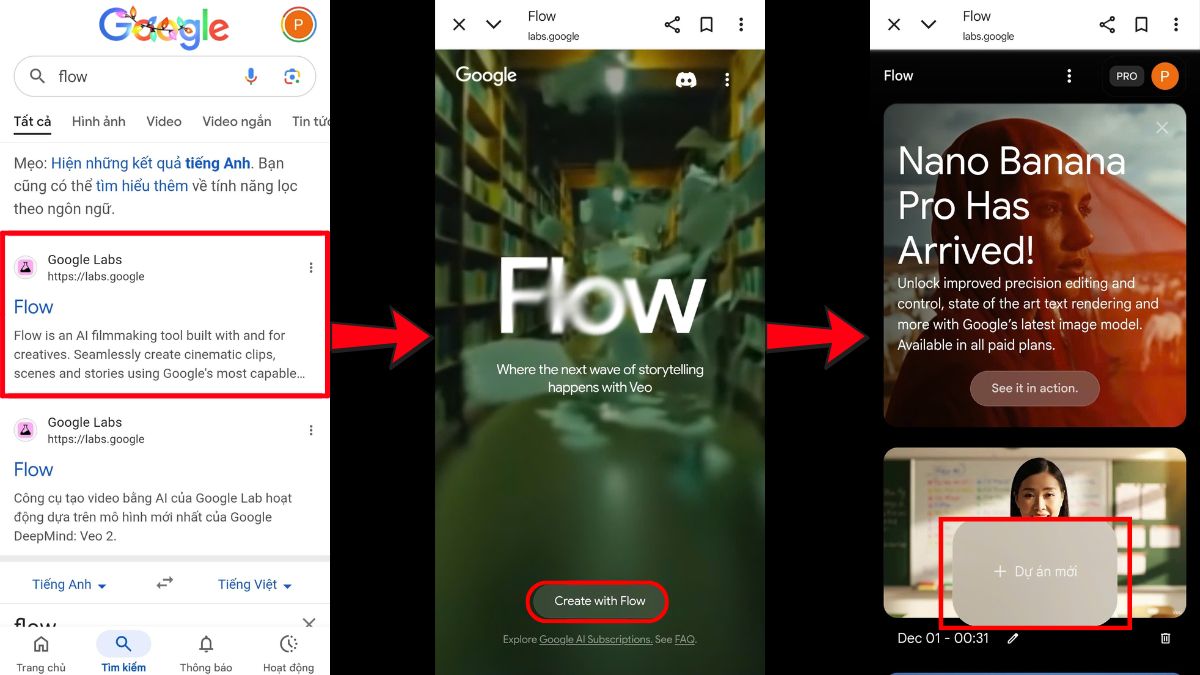This screenshot has height=675, width=1200.
Task: Tap the Create with Flow button
Action: click(597, 601)
